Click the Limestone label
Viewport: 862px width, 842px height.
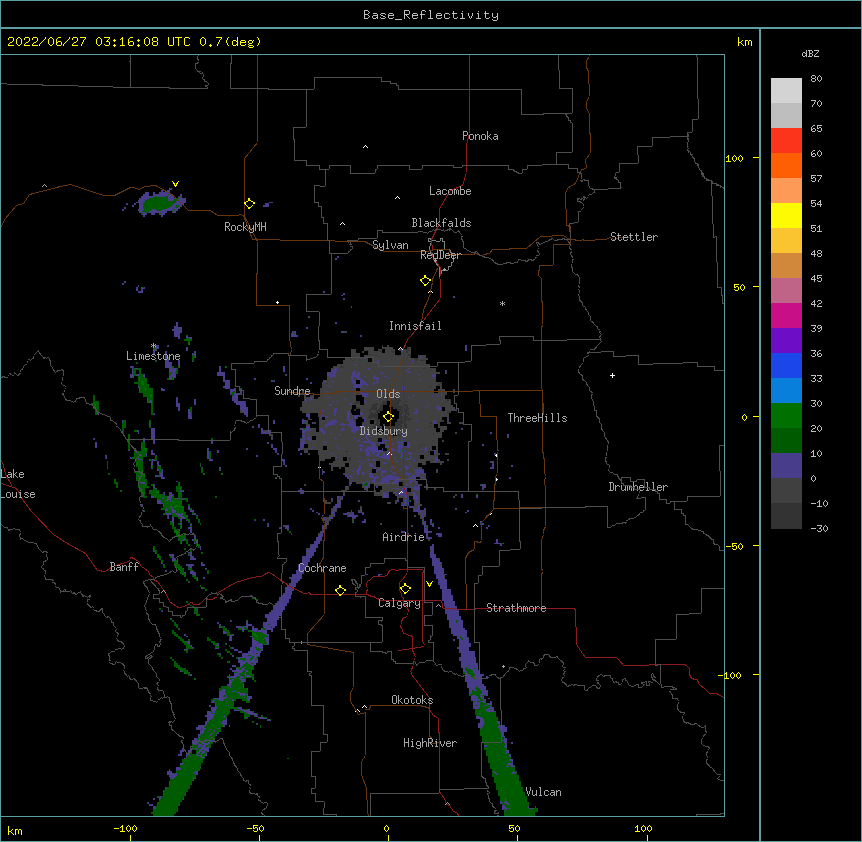pos(153,356)
